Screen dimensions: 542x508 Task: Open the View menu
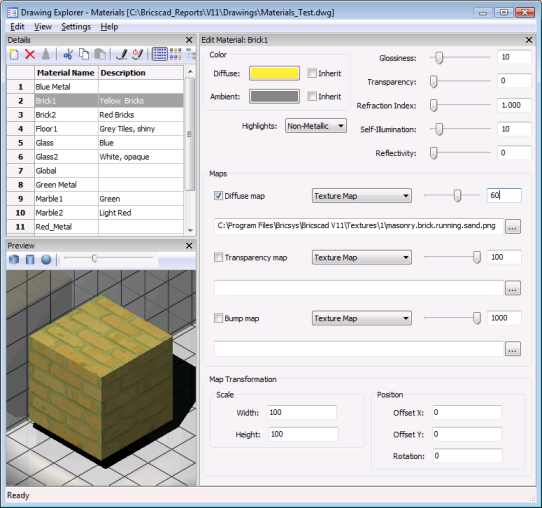[x=43, y=27]
